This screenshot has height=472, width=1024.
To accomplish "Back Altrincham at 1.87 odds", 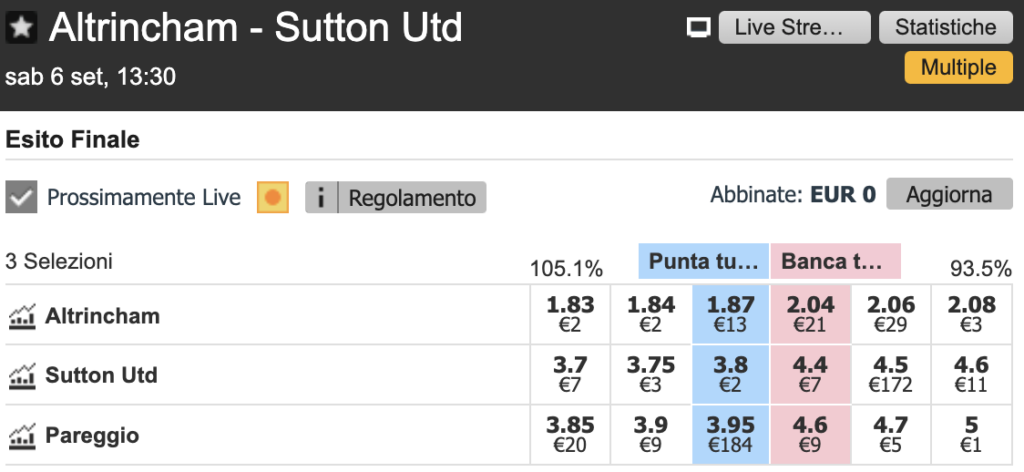I will point(731,314).
